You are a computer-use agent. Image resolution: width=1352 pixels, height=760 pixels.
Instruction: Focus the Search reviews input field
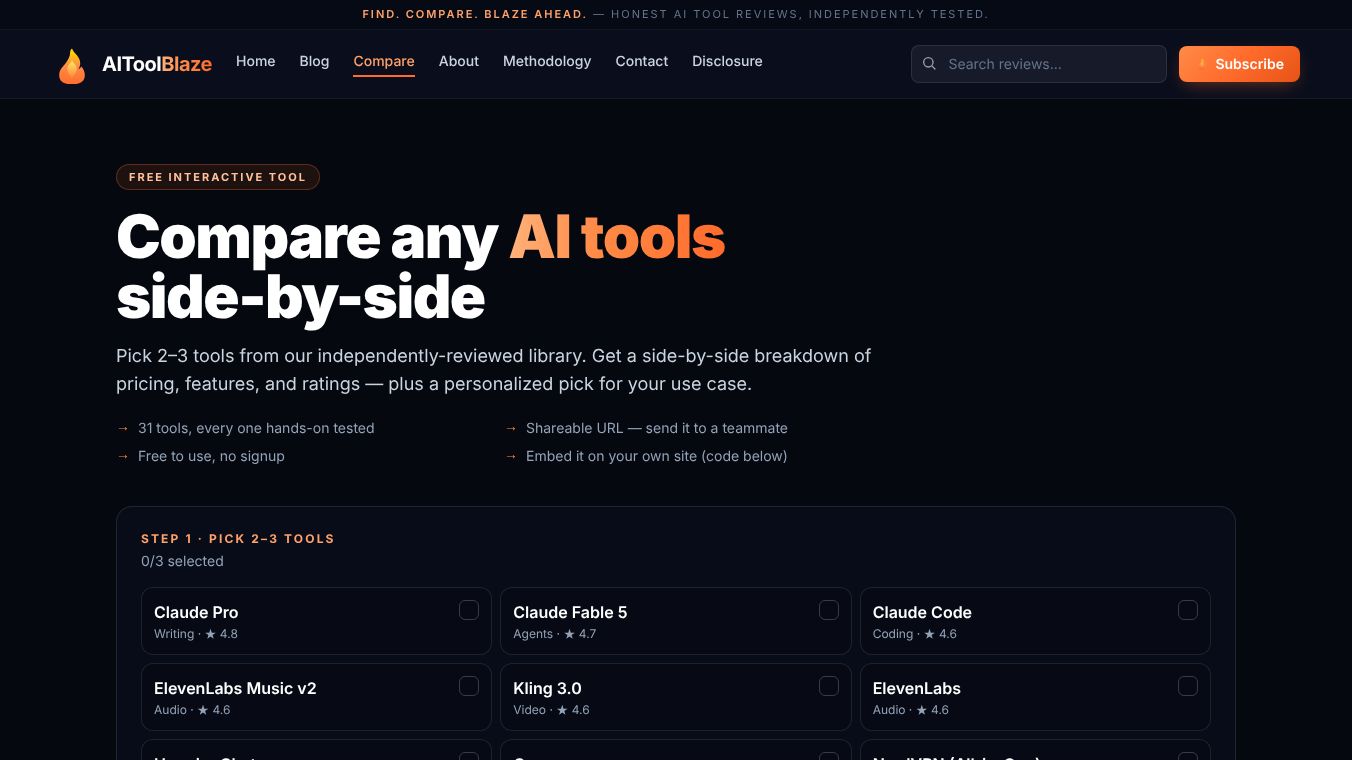pos(1039,64)
